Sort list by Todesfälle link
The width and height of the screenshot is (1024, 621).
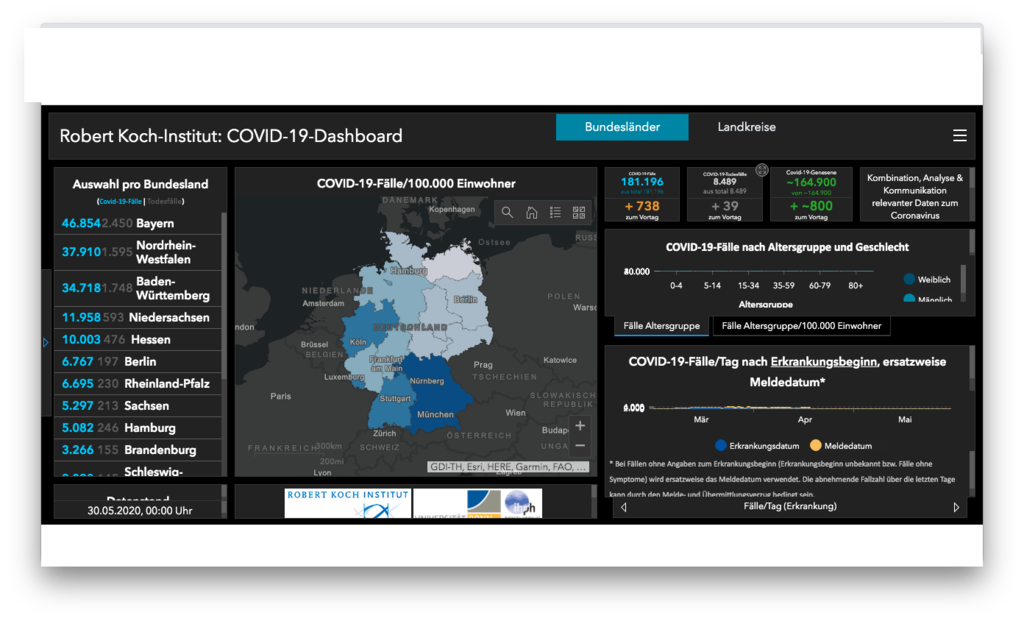coord(164,202)
